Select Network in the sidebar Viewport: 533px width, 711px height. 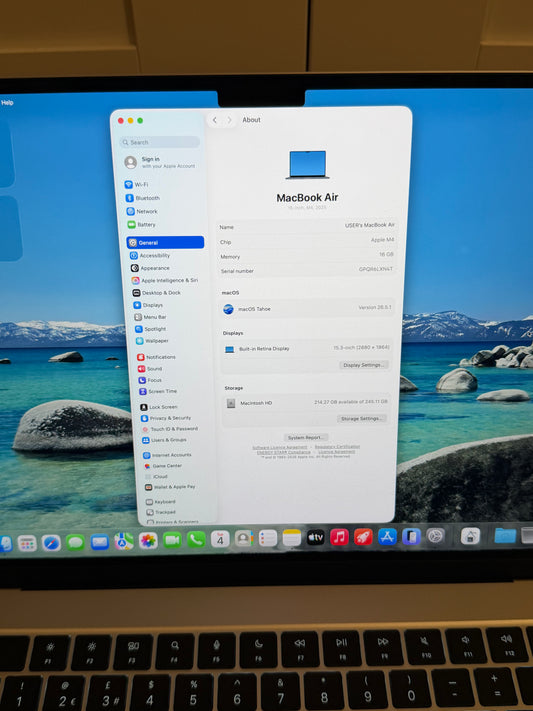tap(142, 211)
